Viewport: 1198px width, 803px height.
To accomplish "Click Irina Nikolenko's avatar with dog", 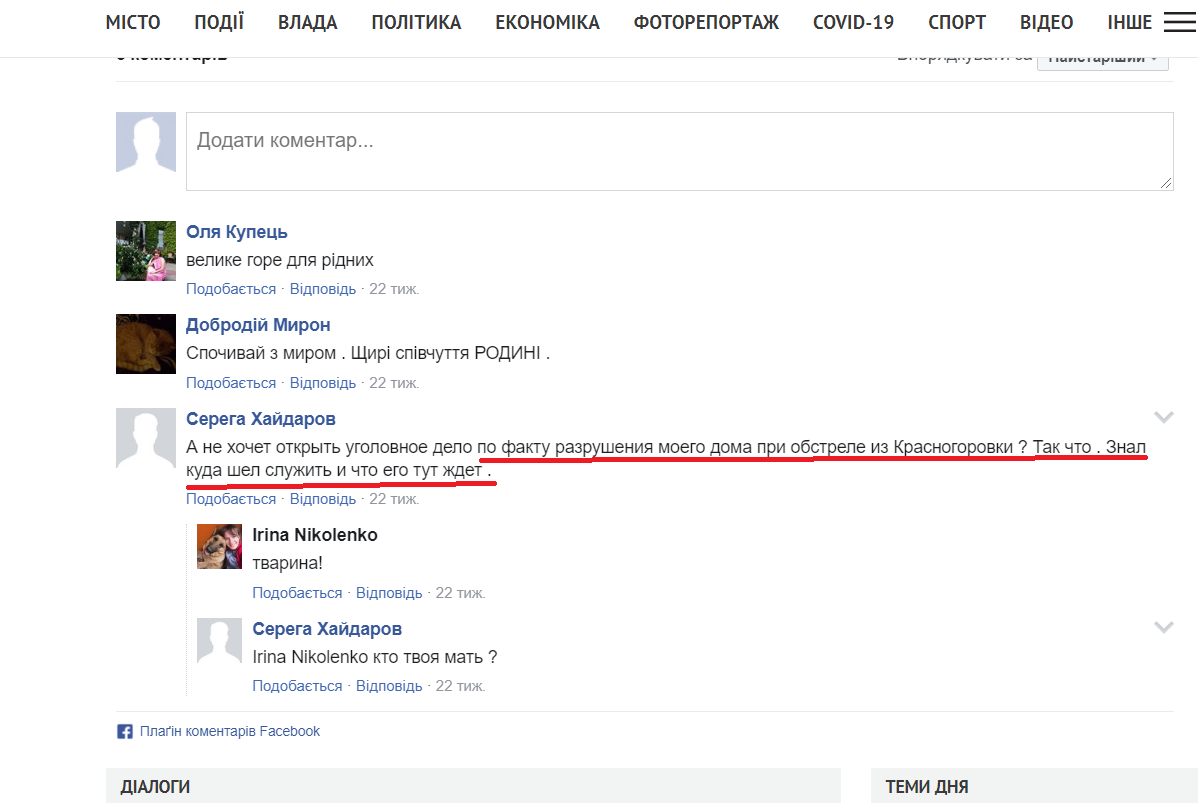I will [x=219, y=546].
